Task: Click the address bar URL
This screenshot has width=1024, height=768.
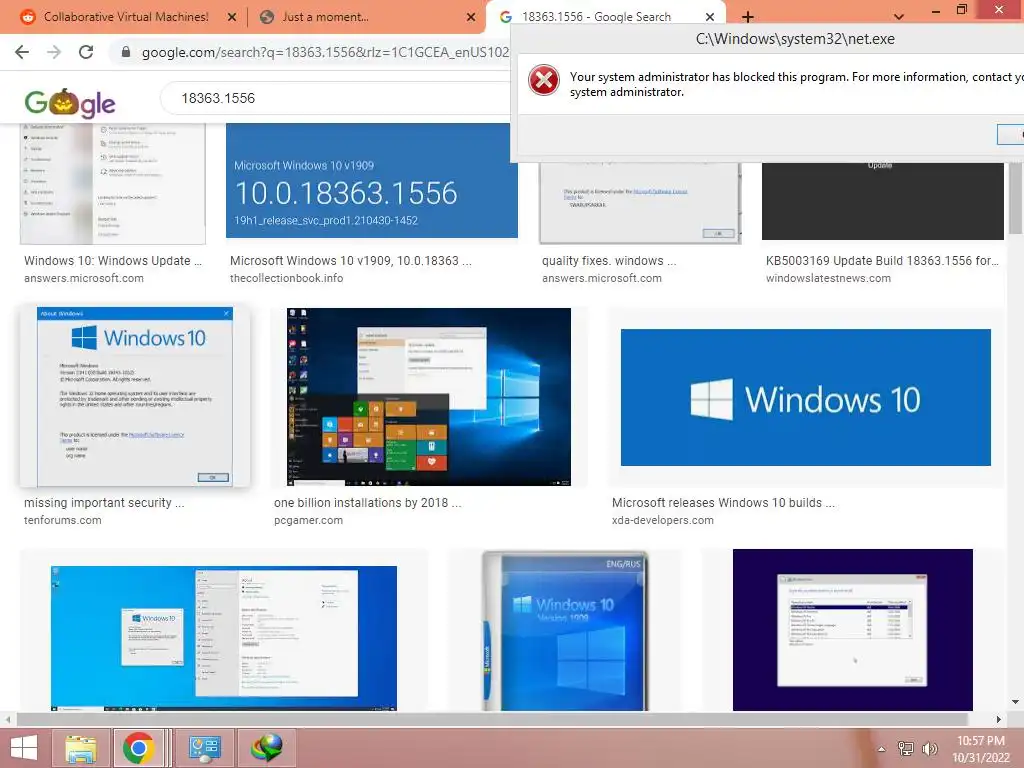Action: click(x=325, y=52)
